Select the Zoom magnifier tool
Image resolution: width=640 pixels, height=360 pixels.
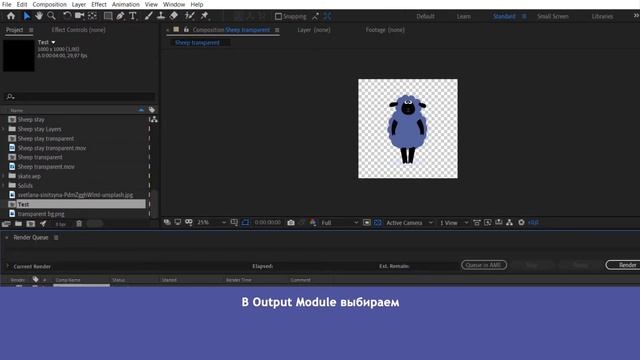coord(51,16)
